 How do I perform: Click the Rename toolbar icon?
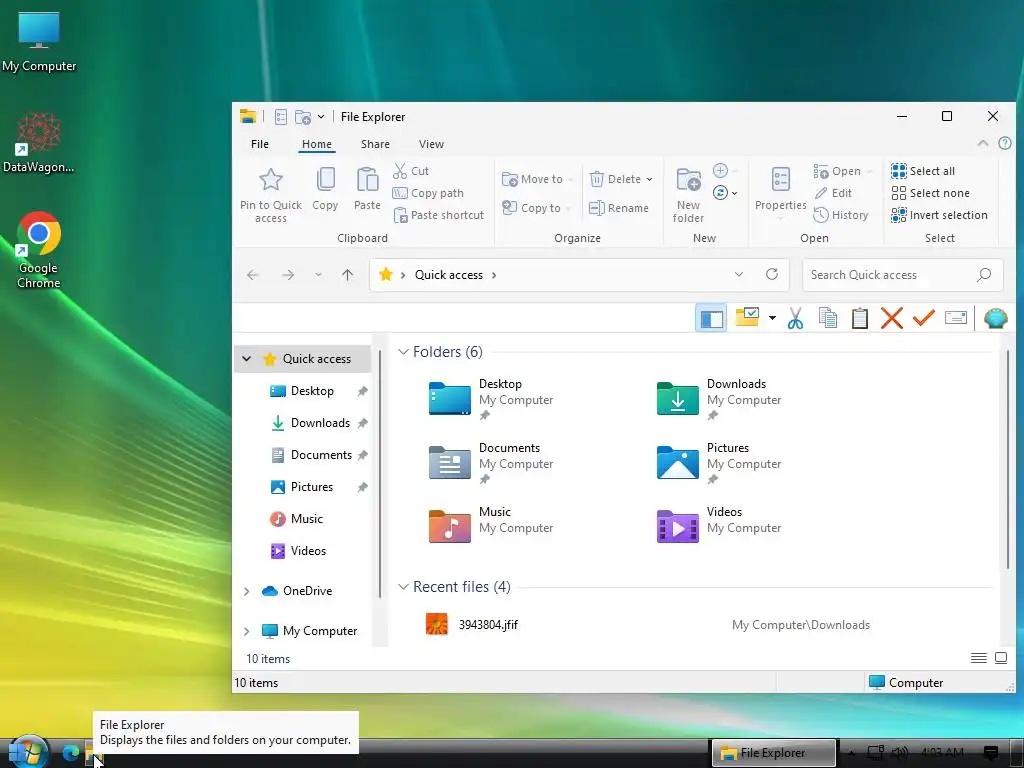[x=955, y=318]
